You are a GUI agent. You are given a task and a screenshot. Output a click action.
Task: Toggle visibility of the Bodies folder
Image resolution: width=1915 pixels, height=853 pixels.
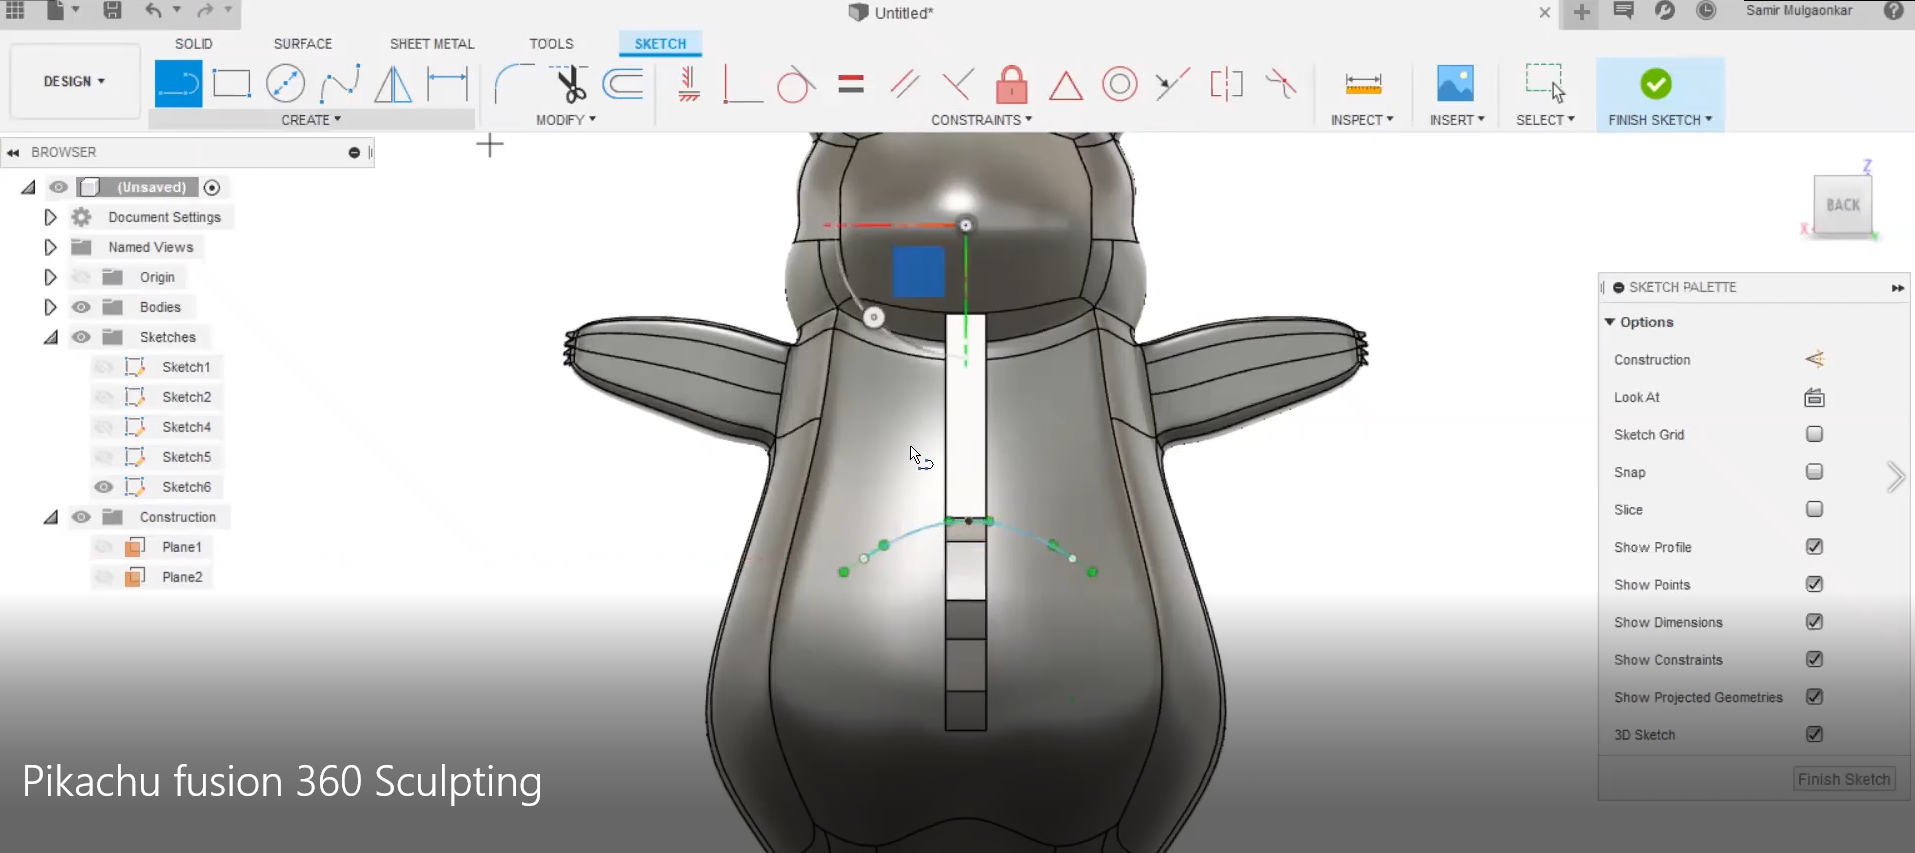point(81,307)
